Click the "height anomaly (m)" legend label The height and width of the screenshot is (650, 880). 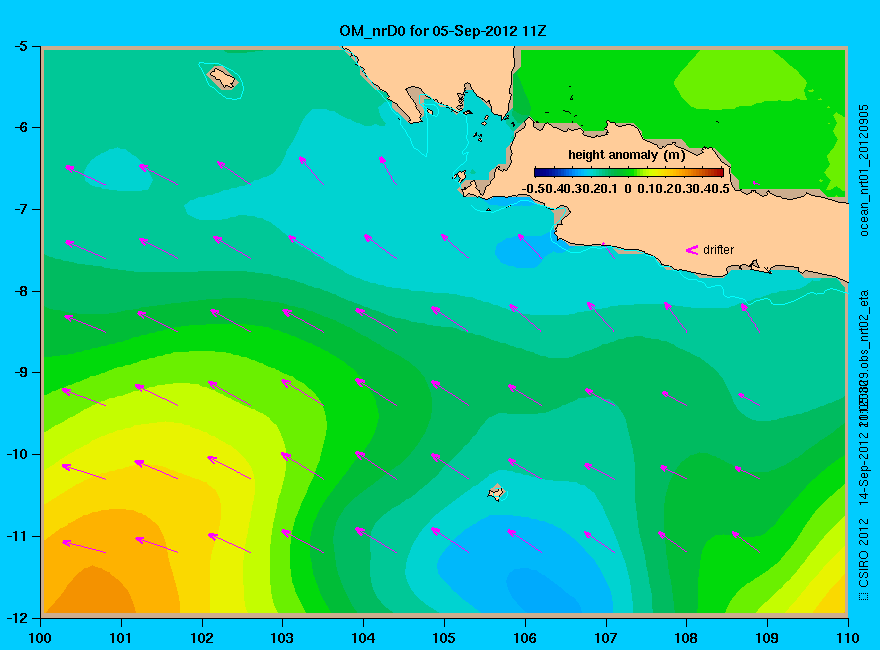(x=627, y=155)
